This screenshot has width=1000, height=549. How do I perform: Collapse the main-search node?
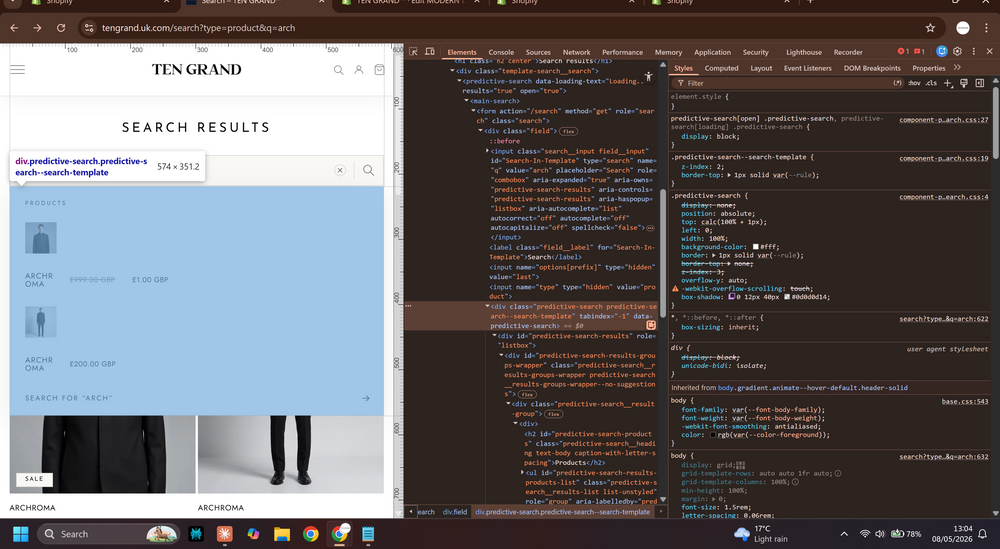(x=466, y=101)
